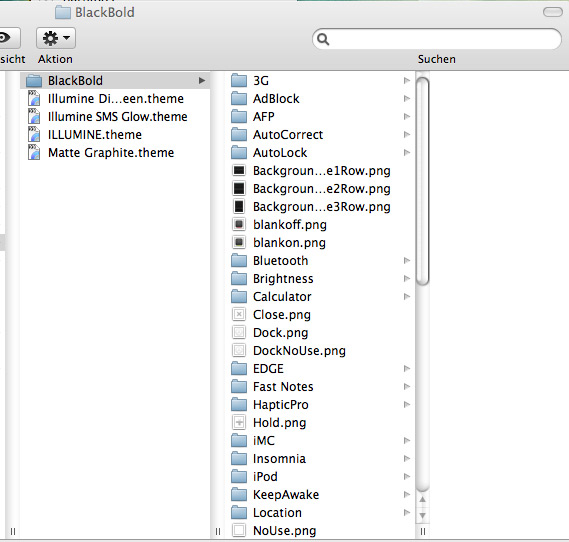Click into the Suchen search field

(437, 39)
